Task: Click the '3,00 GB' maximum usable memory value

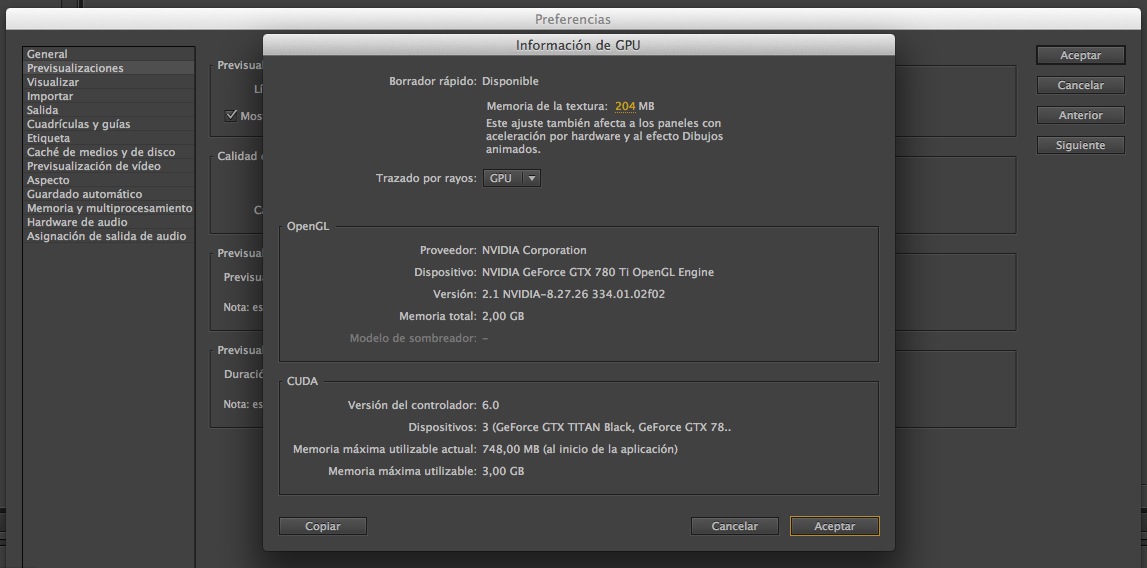Action: pyautogui.click(x=503, y=471)
